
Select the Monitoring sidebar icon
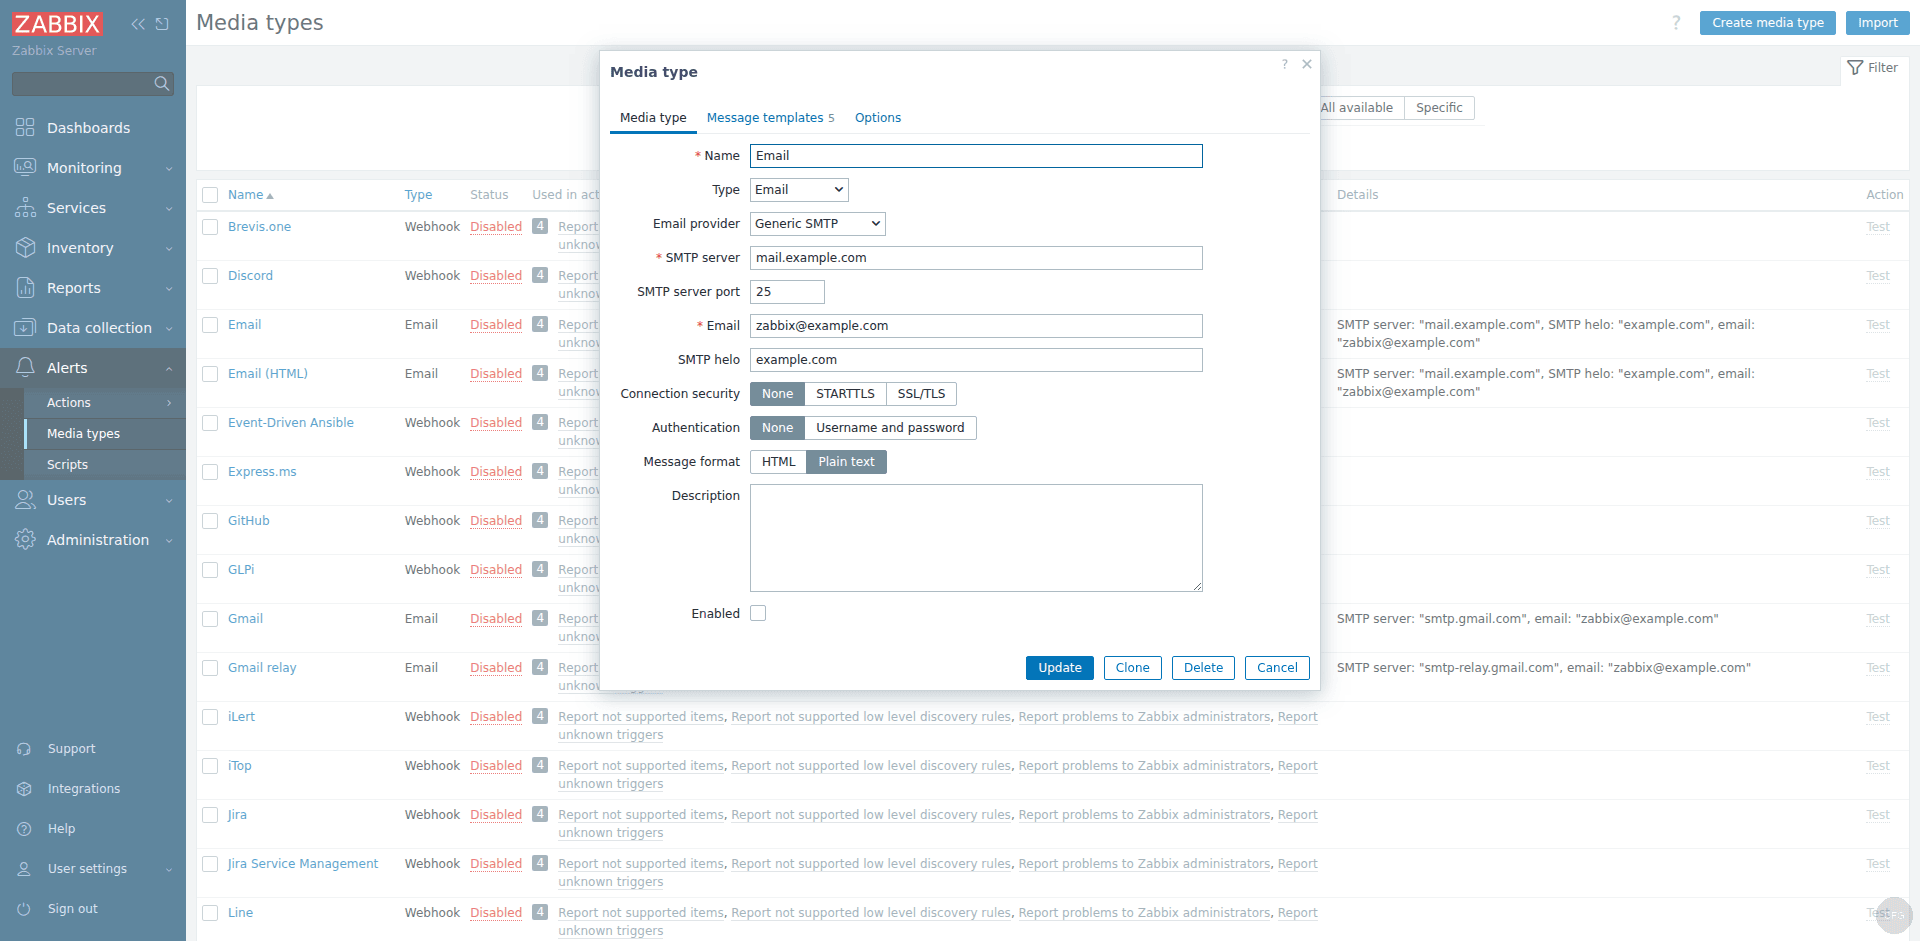point(26,168)
